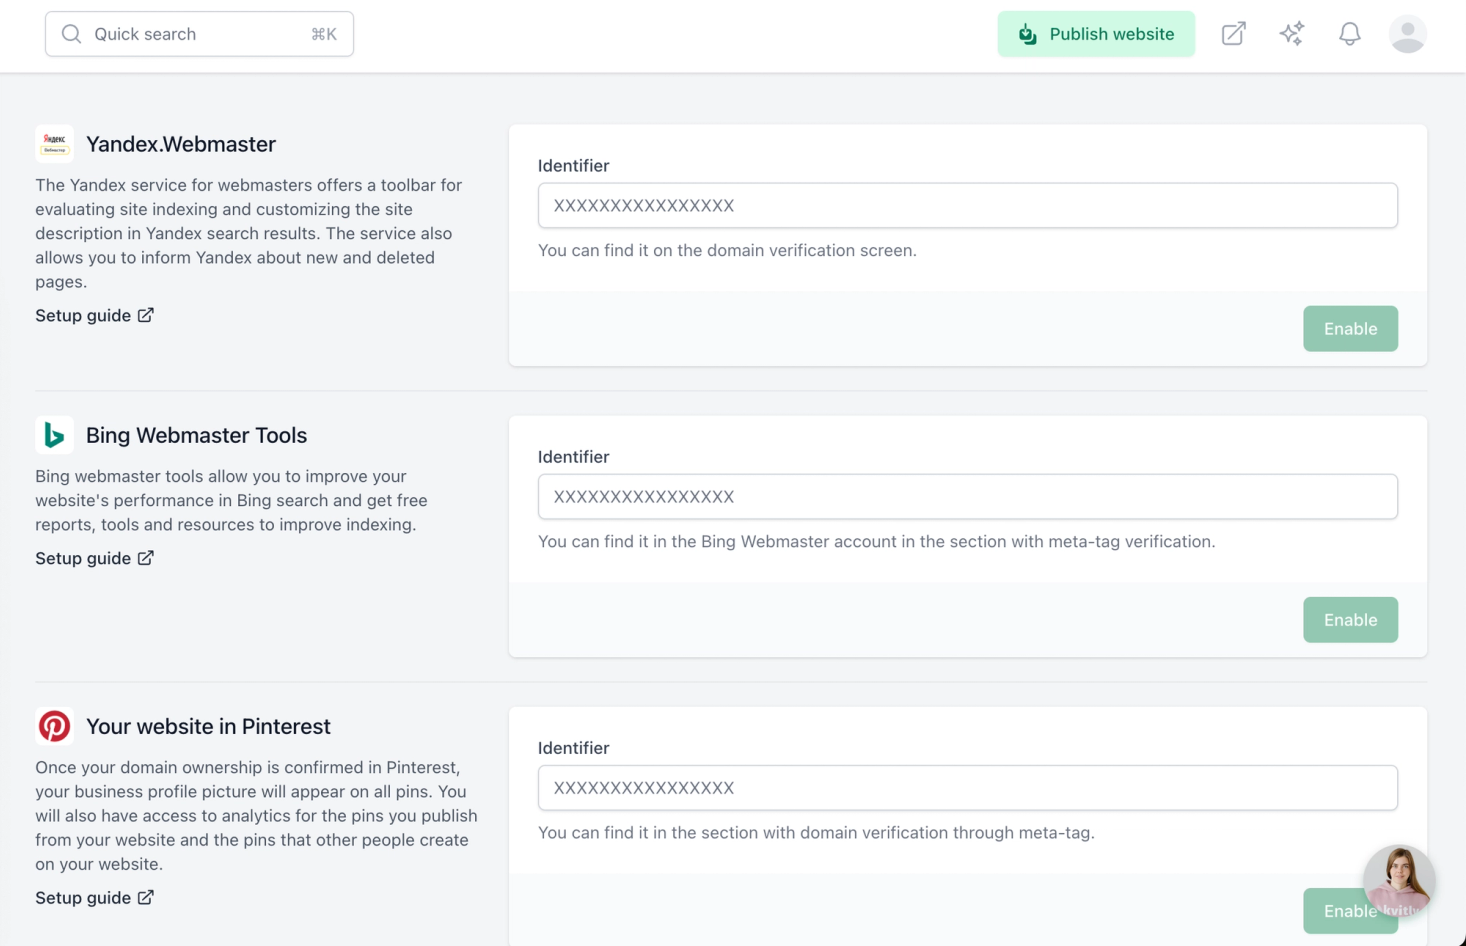The height and width of the screenshot is (946, 1466).
Task: Click the Quick search field
Action: pos(199,34)
